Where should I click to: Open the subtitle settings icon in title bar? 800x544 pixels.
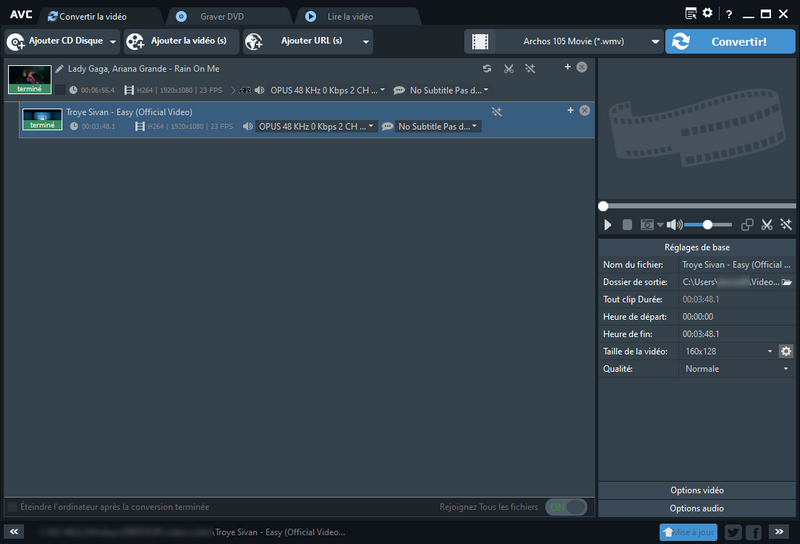[690, 14]
